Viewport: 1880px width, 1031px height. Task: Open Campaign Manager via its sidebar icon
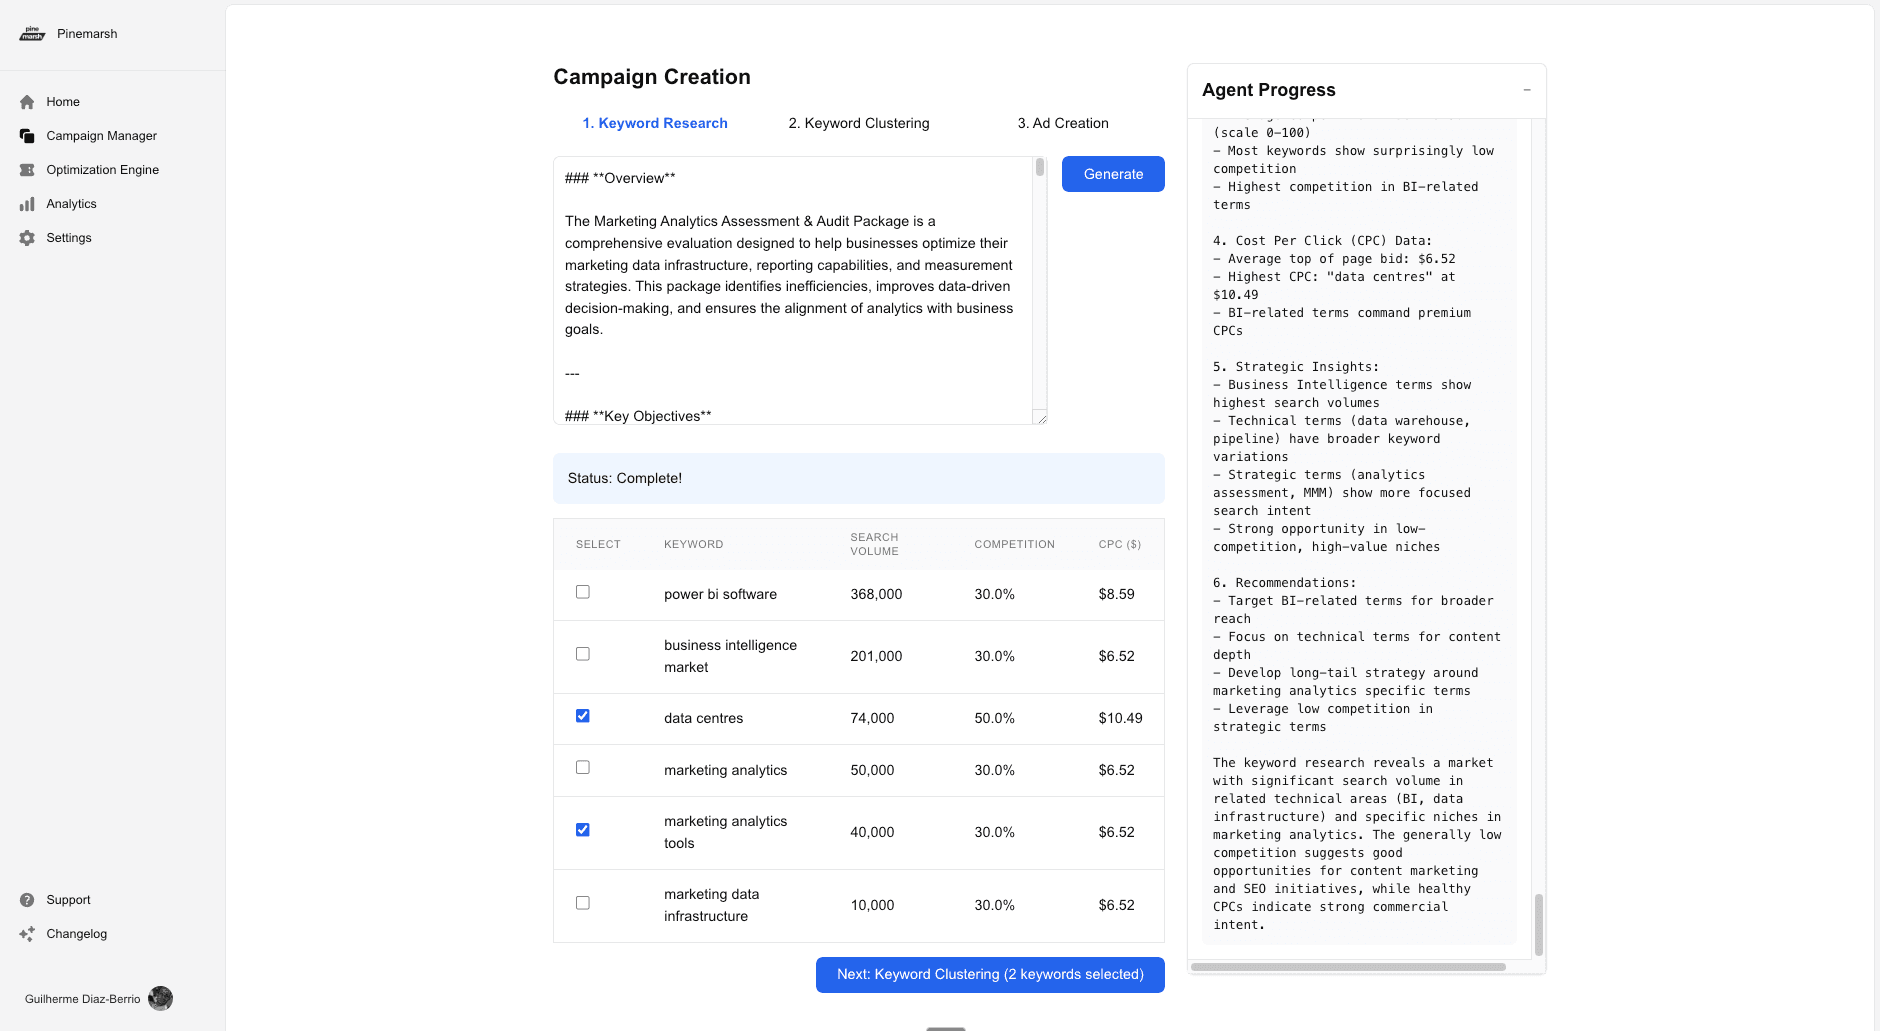click(27, 136)
